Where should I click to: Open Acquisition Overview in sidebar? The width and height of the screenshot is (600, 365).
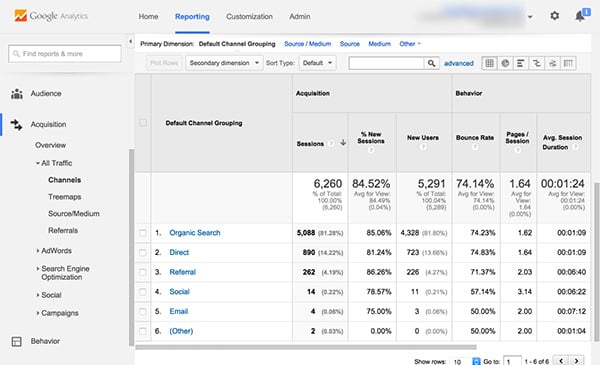pyautogui.click(x=51, y=145)
